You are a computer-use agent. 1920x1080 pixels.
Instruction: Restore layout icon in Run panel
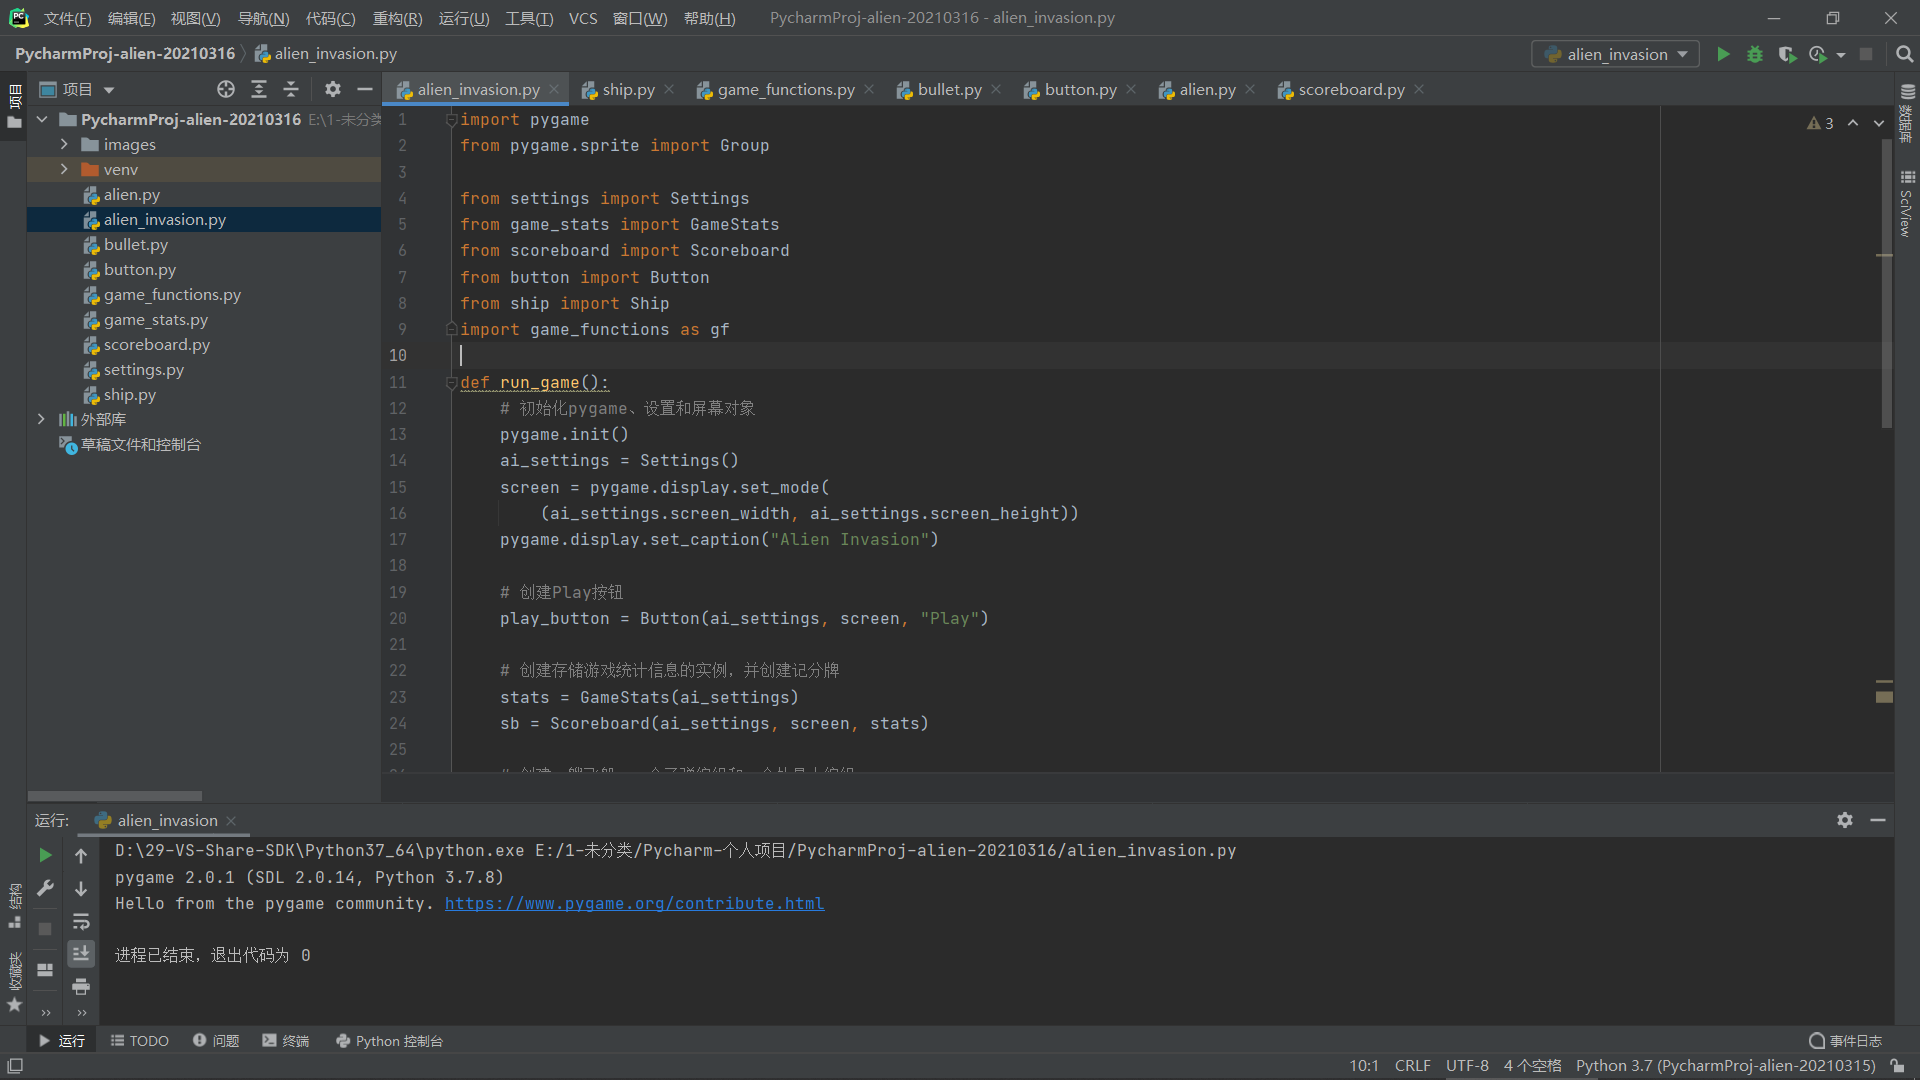tap(45, 969)
